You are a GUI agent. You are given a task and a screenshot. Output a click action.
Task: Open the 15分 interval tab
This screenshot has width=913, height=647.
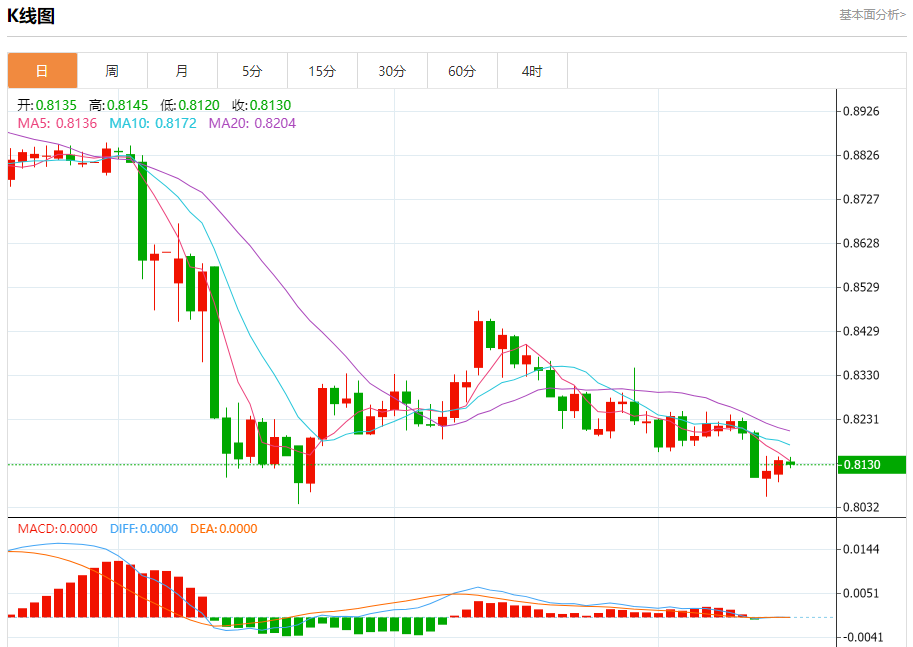pyautogui.click(x=322, y=71)
